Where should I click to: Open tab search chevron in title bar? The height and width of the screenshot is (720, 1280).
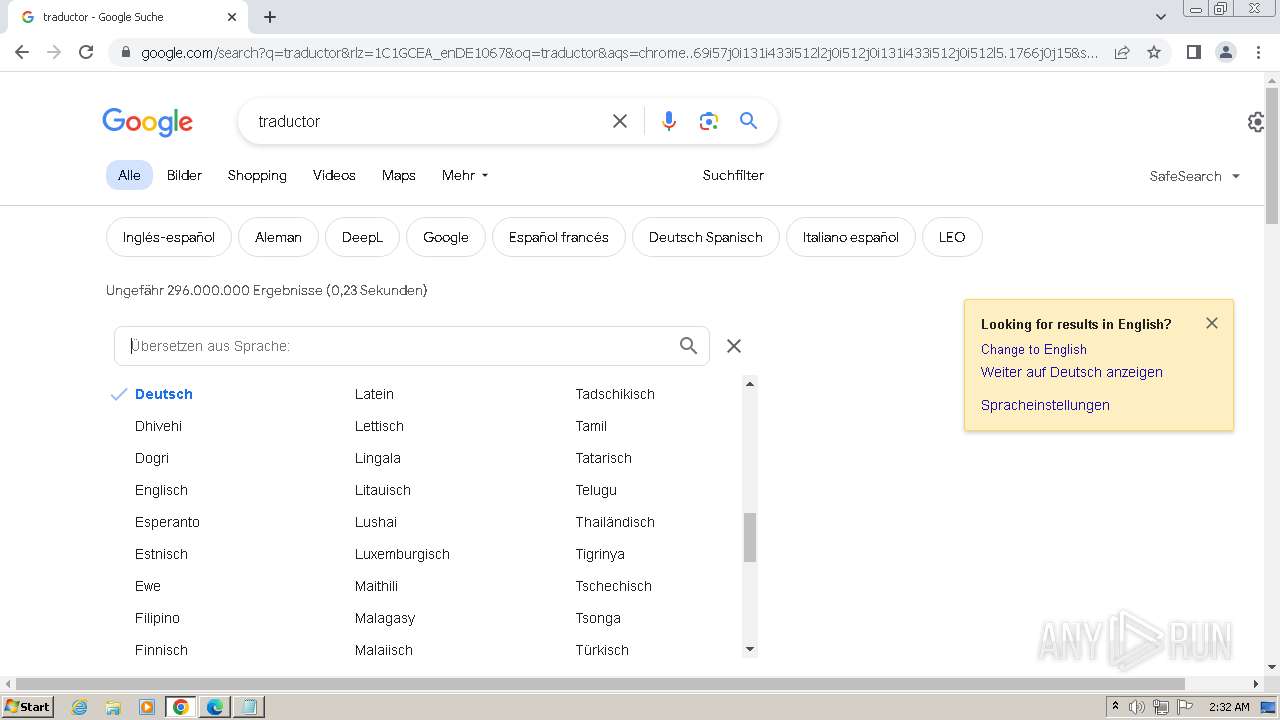pyautogui.click(x=1161, y=17)
